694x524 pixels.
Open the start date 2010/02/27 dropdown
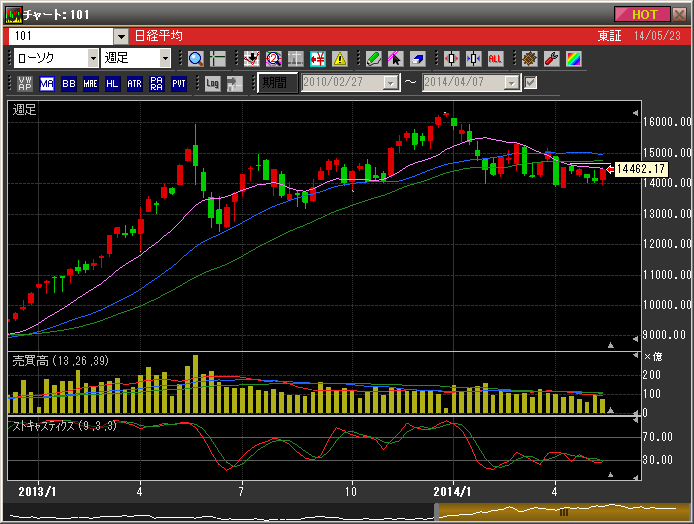[x=390, y=83]
